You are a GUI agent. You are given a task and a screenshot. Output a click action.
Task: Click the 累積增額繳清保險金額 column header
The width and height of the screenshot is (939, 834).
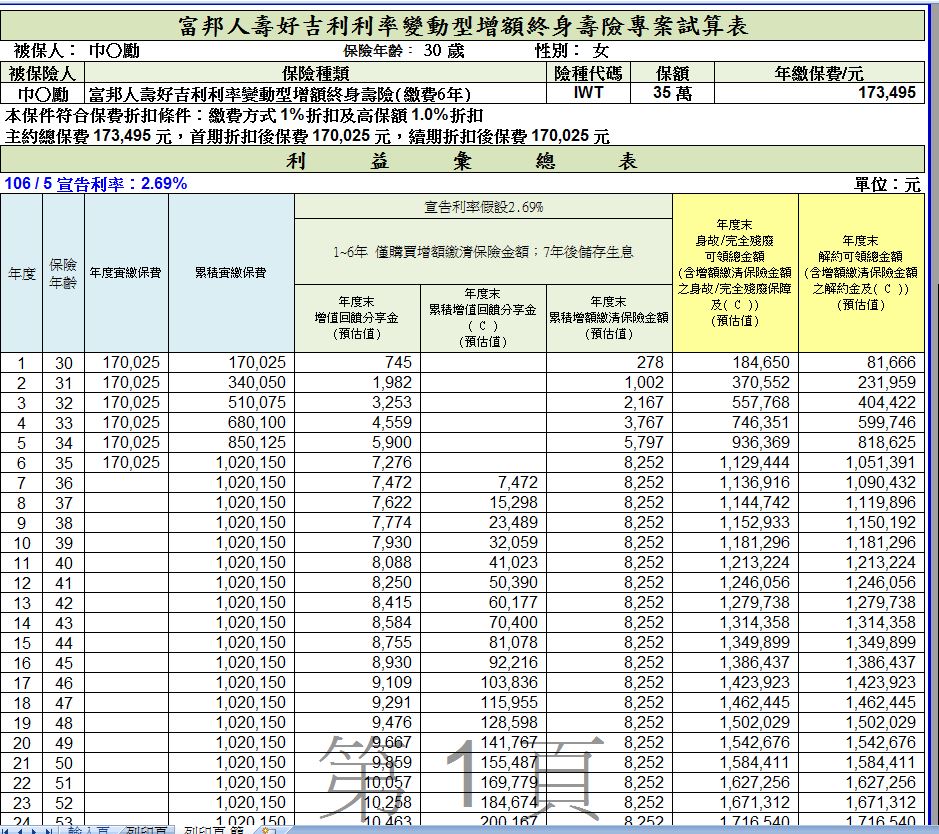(x=609, y=318)
